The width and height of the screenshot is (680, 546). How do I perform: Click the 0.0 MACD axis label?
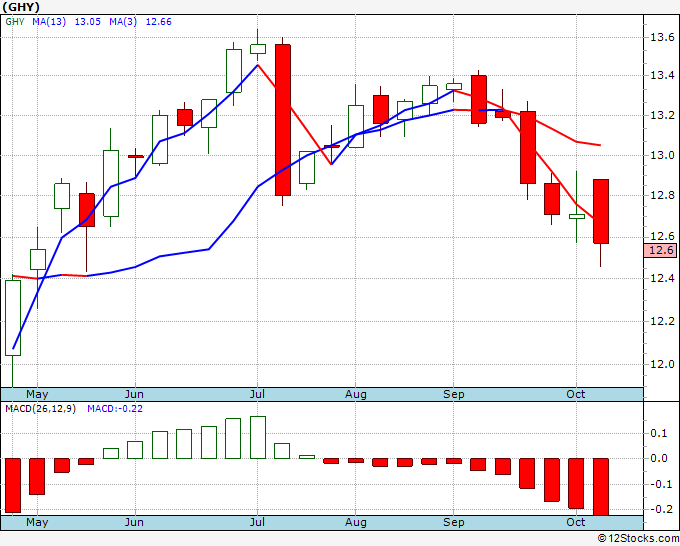(x=658, y=458)
